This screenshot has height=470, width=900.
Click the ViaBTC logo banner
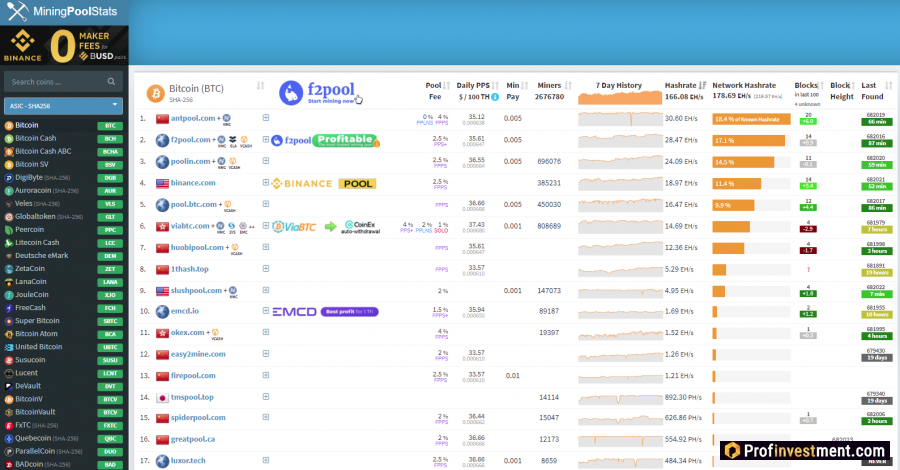tap(294, 227)
